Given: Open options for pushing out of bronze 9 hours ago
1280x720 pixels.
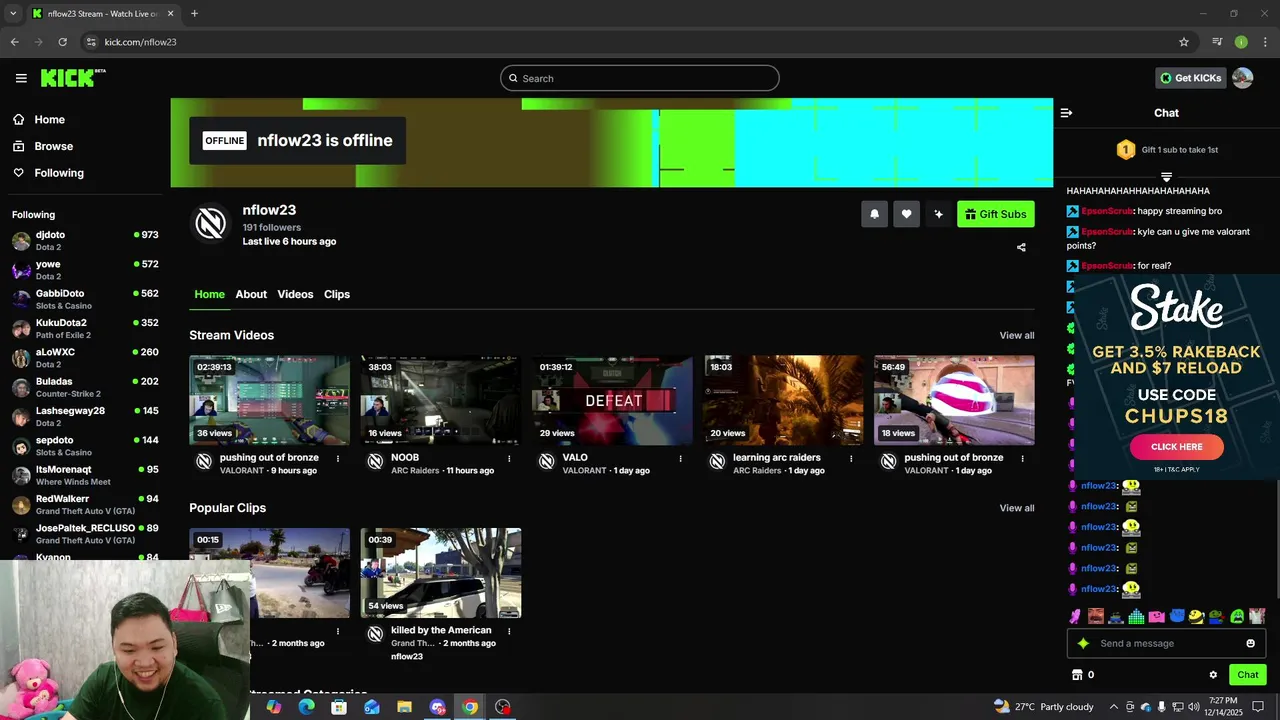Looking at the screenshot, I should (x=338, y=459).
